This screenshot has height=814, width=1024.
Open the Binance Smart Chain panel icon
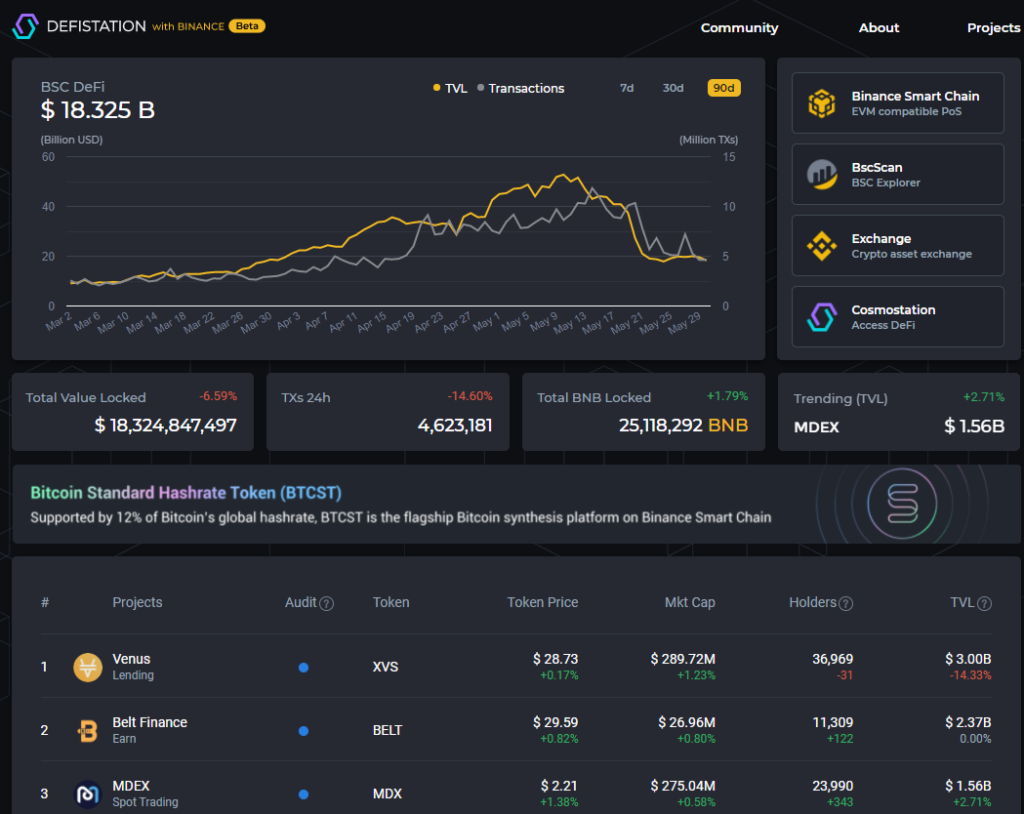pyautogui.click(x=822, y=103)
